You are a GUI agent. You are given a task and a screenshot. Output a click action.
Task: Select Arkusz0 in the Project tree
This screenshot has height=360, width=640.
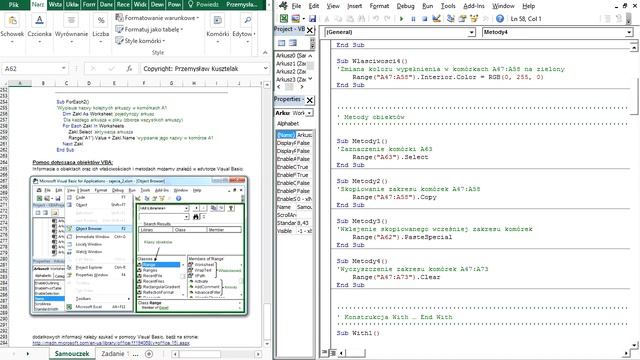[291, 56]
